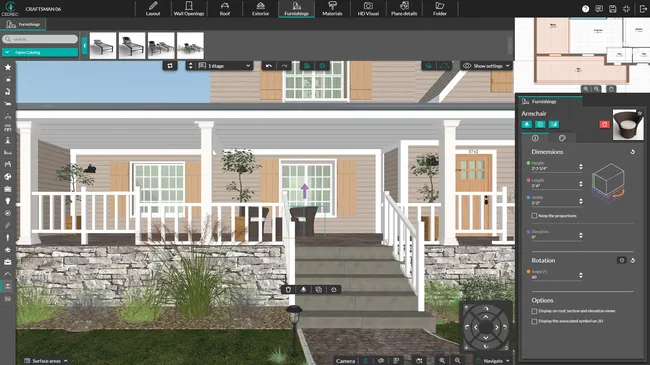The width and height of the screenshot is (650, 365).
Task: Select the Materials tab
Action: [332, 9]
